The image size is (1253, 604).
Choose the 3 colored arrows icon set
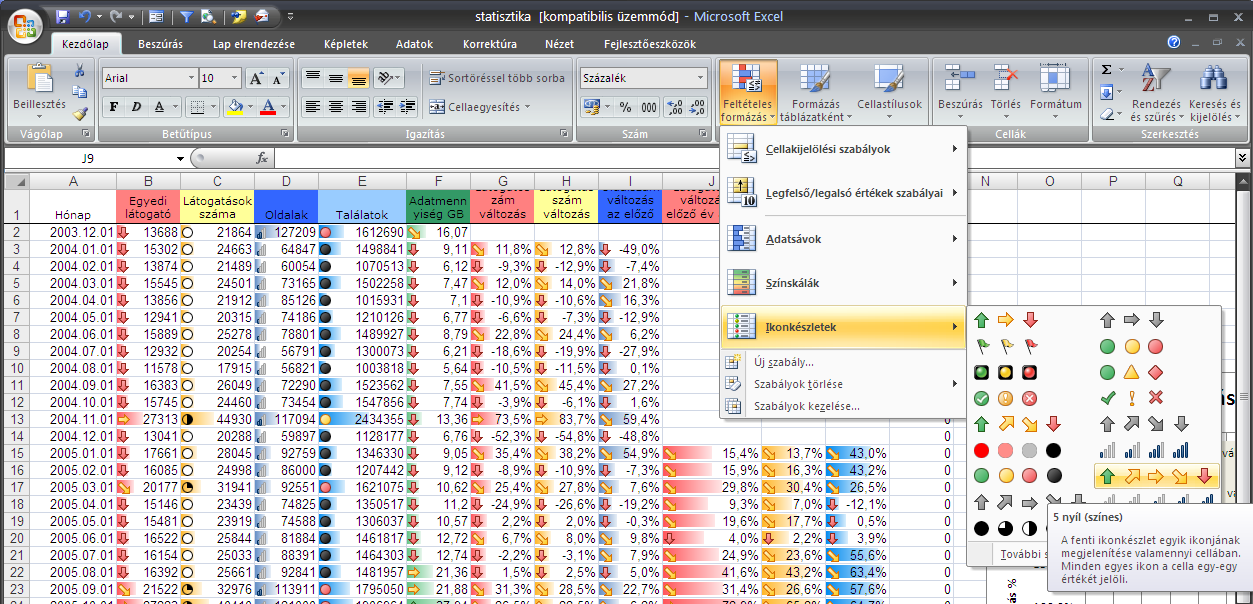pos(1005,321)
